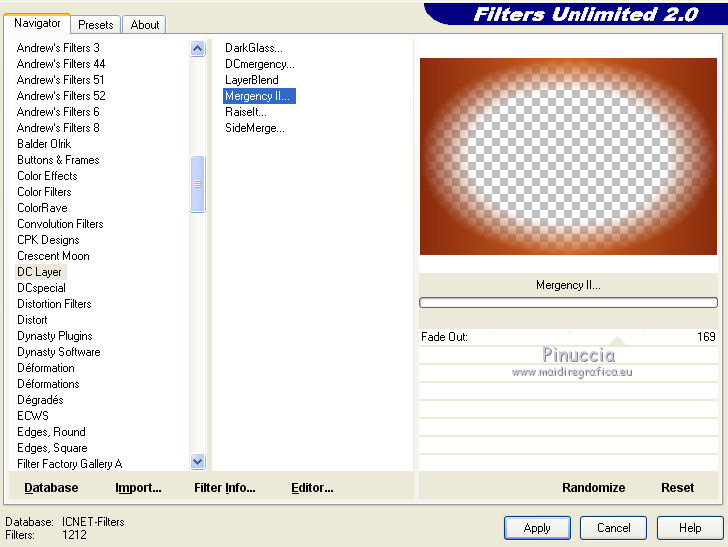This screenshot has height=547, width=728.
Task: Select DCspecial category
Action: pos(41,288)
